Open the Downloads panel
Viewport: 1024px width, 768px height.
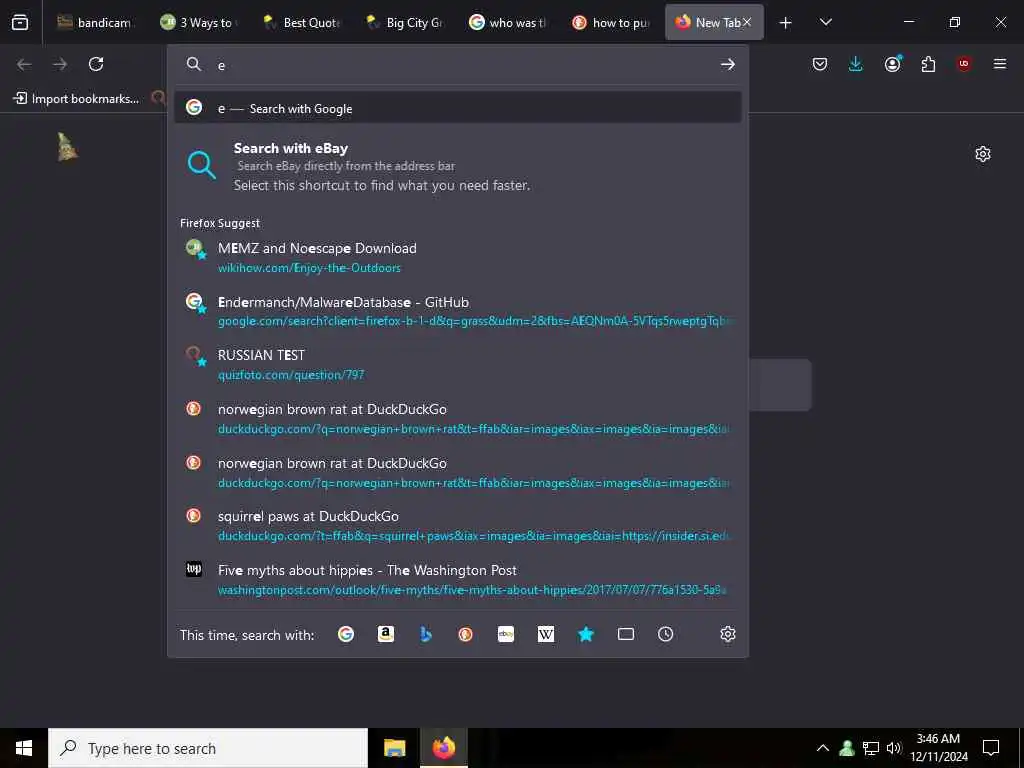click(856, 64)
